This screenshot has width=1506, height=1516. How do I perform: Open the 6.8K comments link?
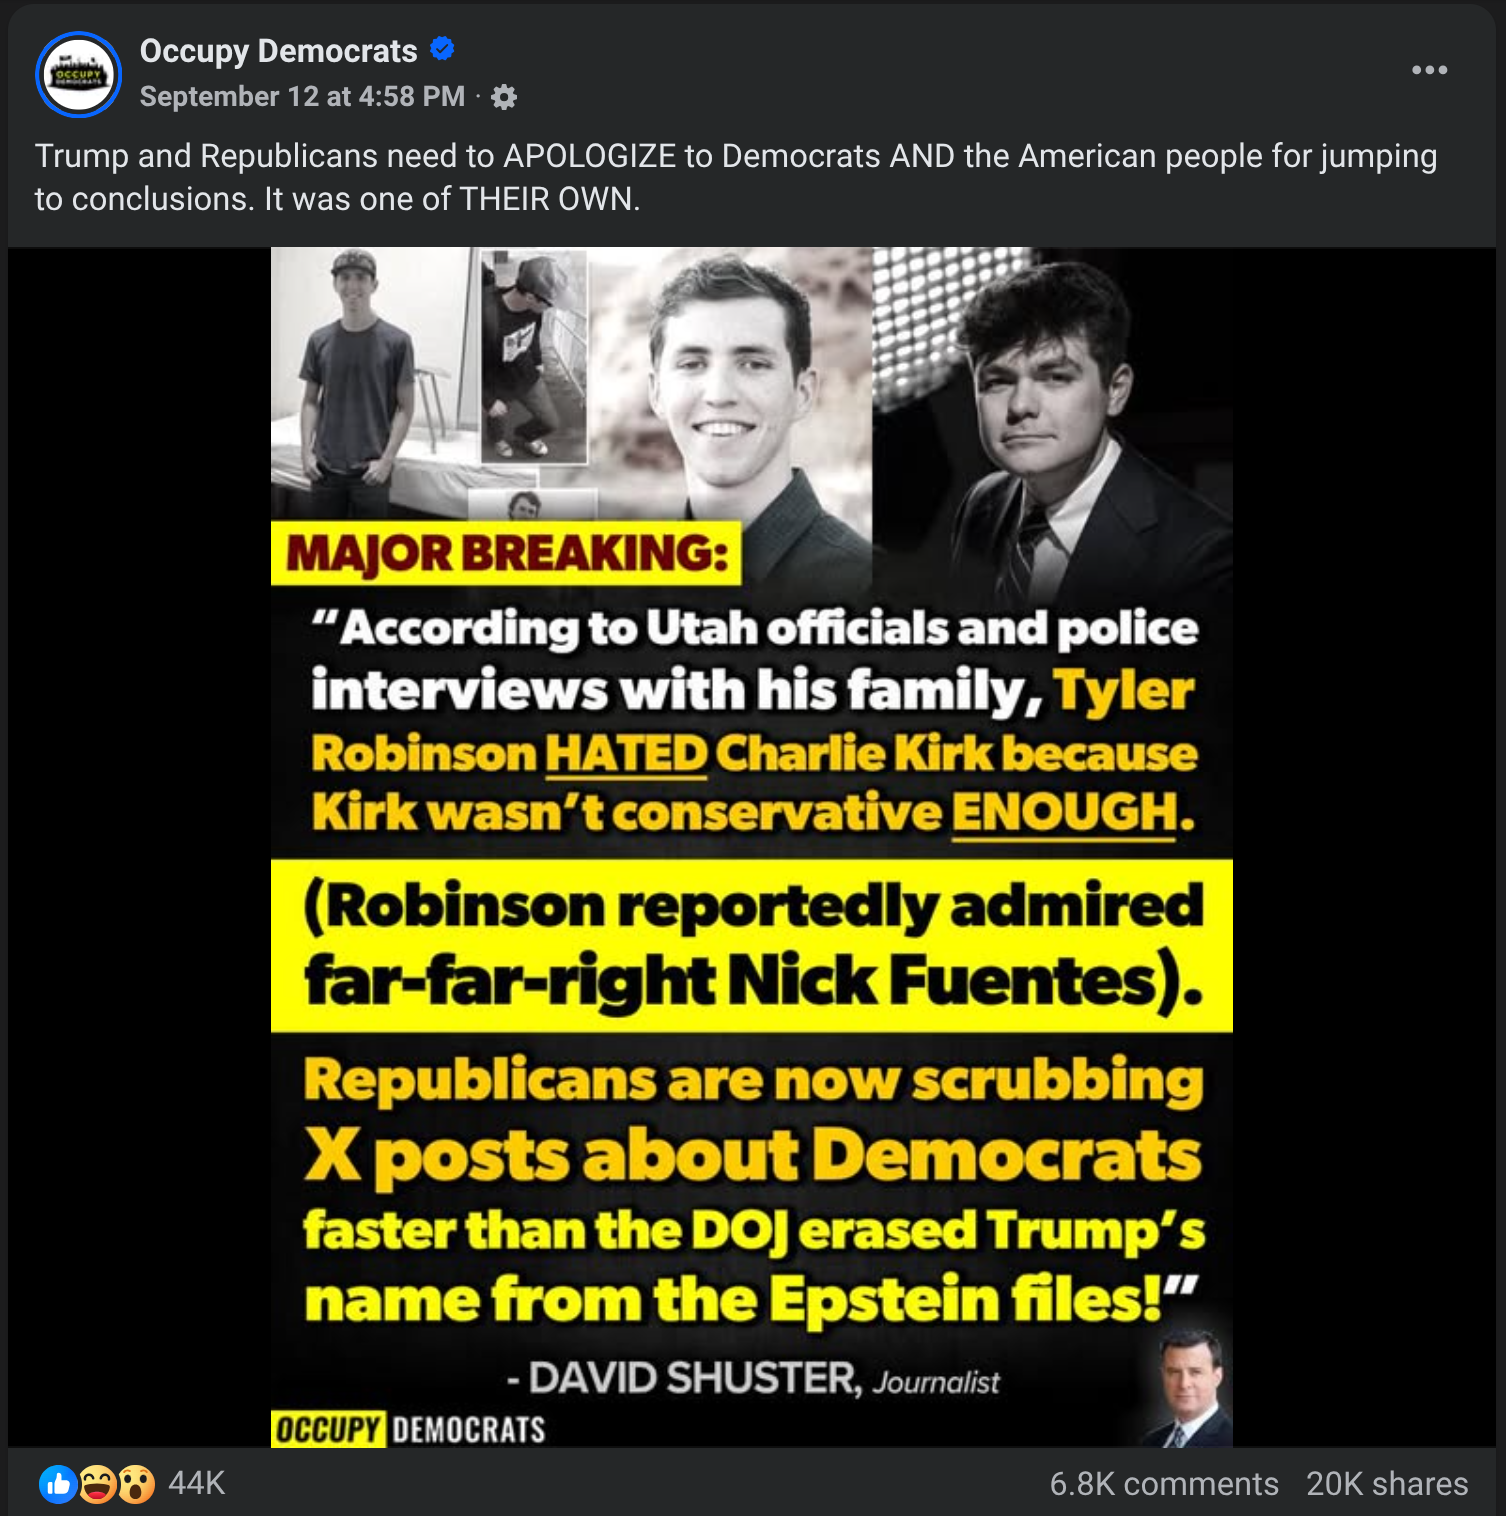pyautogui.click(x=1164, y=1484)
